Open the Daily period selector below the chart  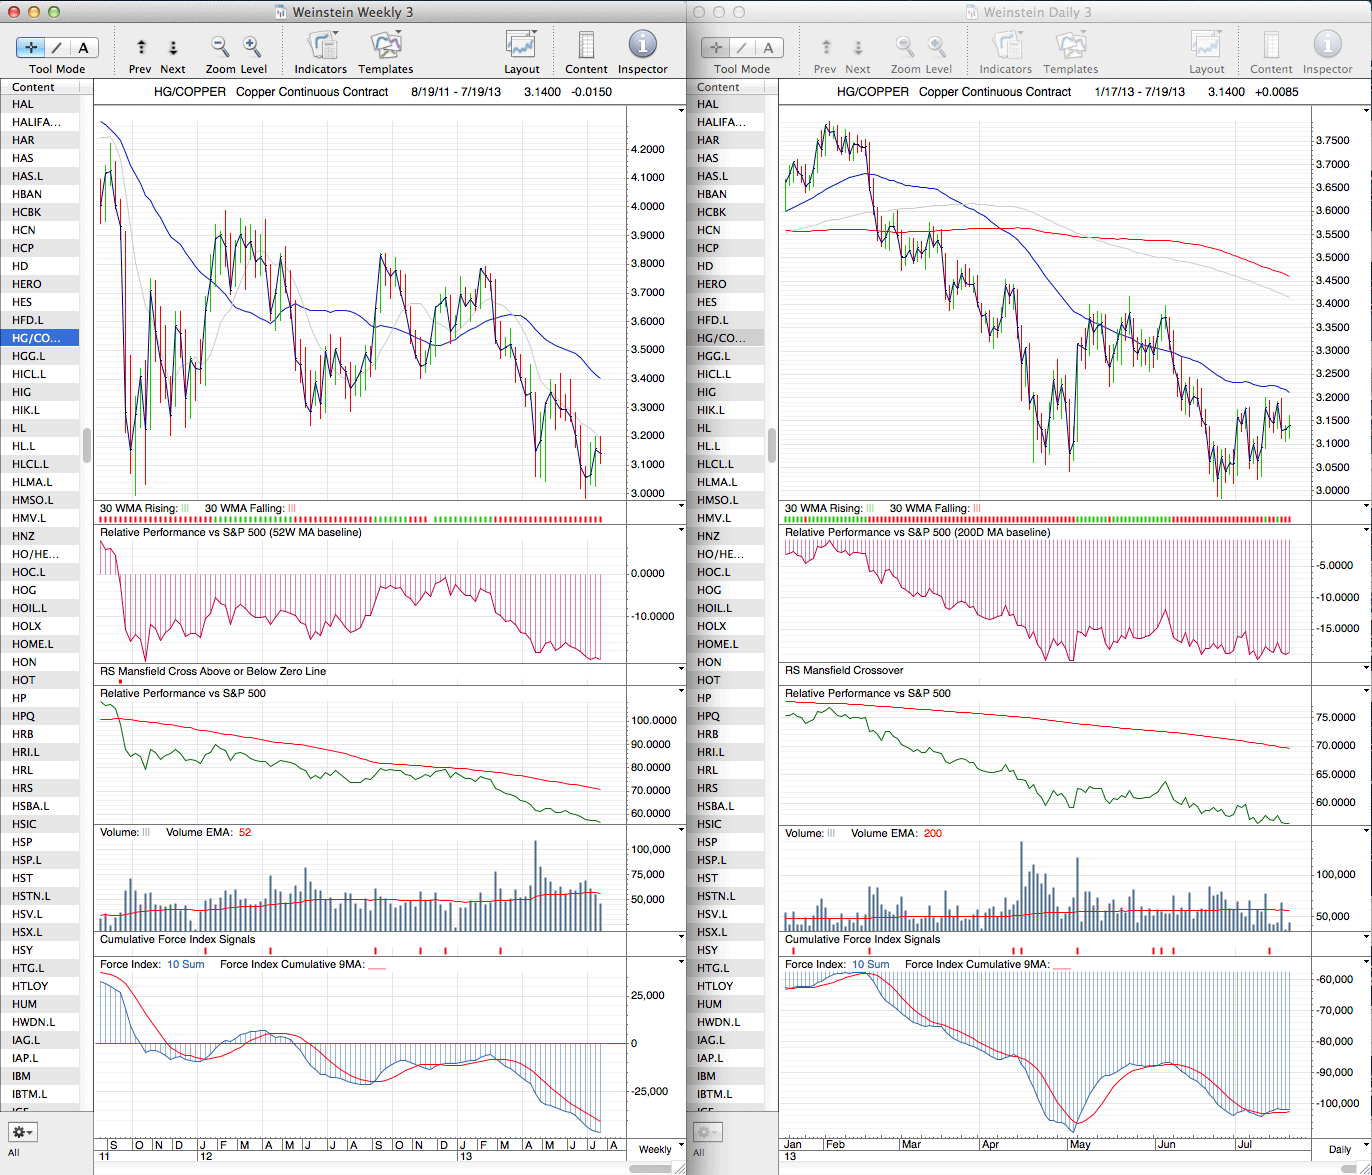[x=1340, y=1149]
